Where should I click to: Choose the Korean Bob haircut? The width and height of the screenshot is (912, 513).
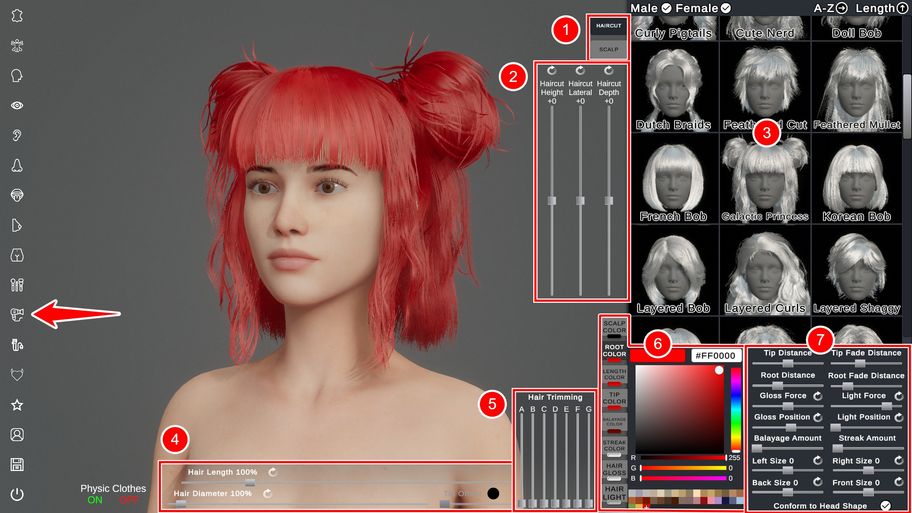[x=856, y=179]
